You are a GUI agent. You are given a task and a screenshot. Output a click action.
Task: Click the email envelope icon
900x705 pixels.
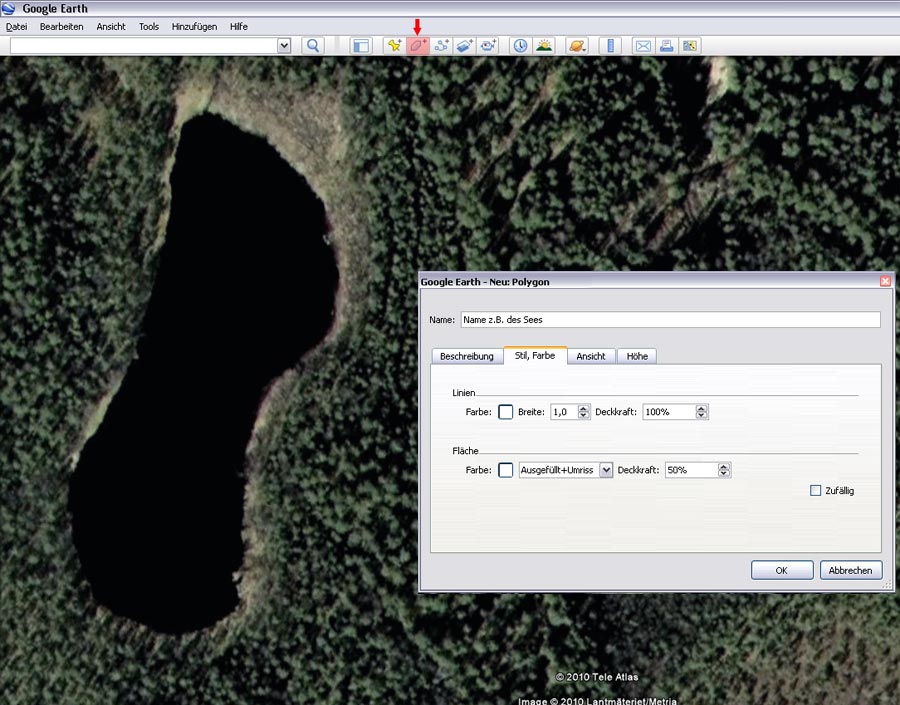pos(642,45)
